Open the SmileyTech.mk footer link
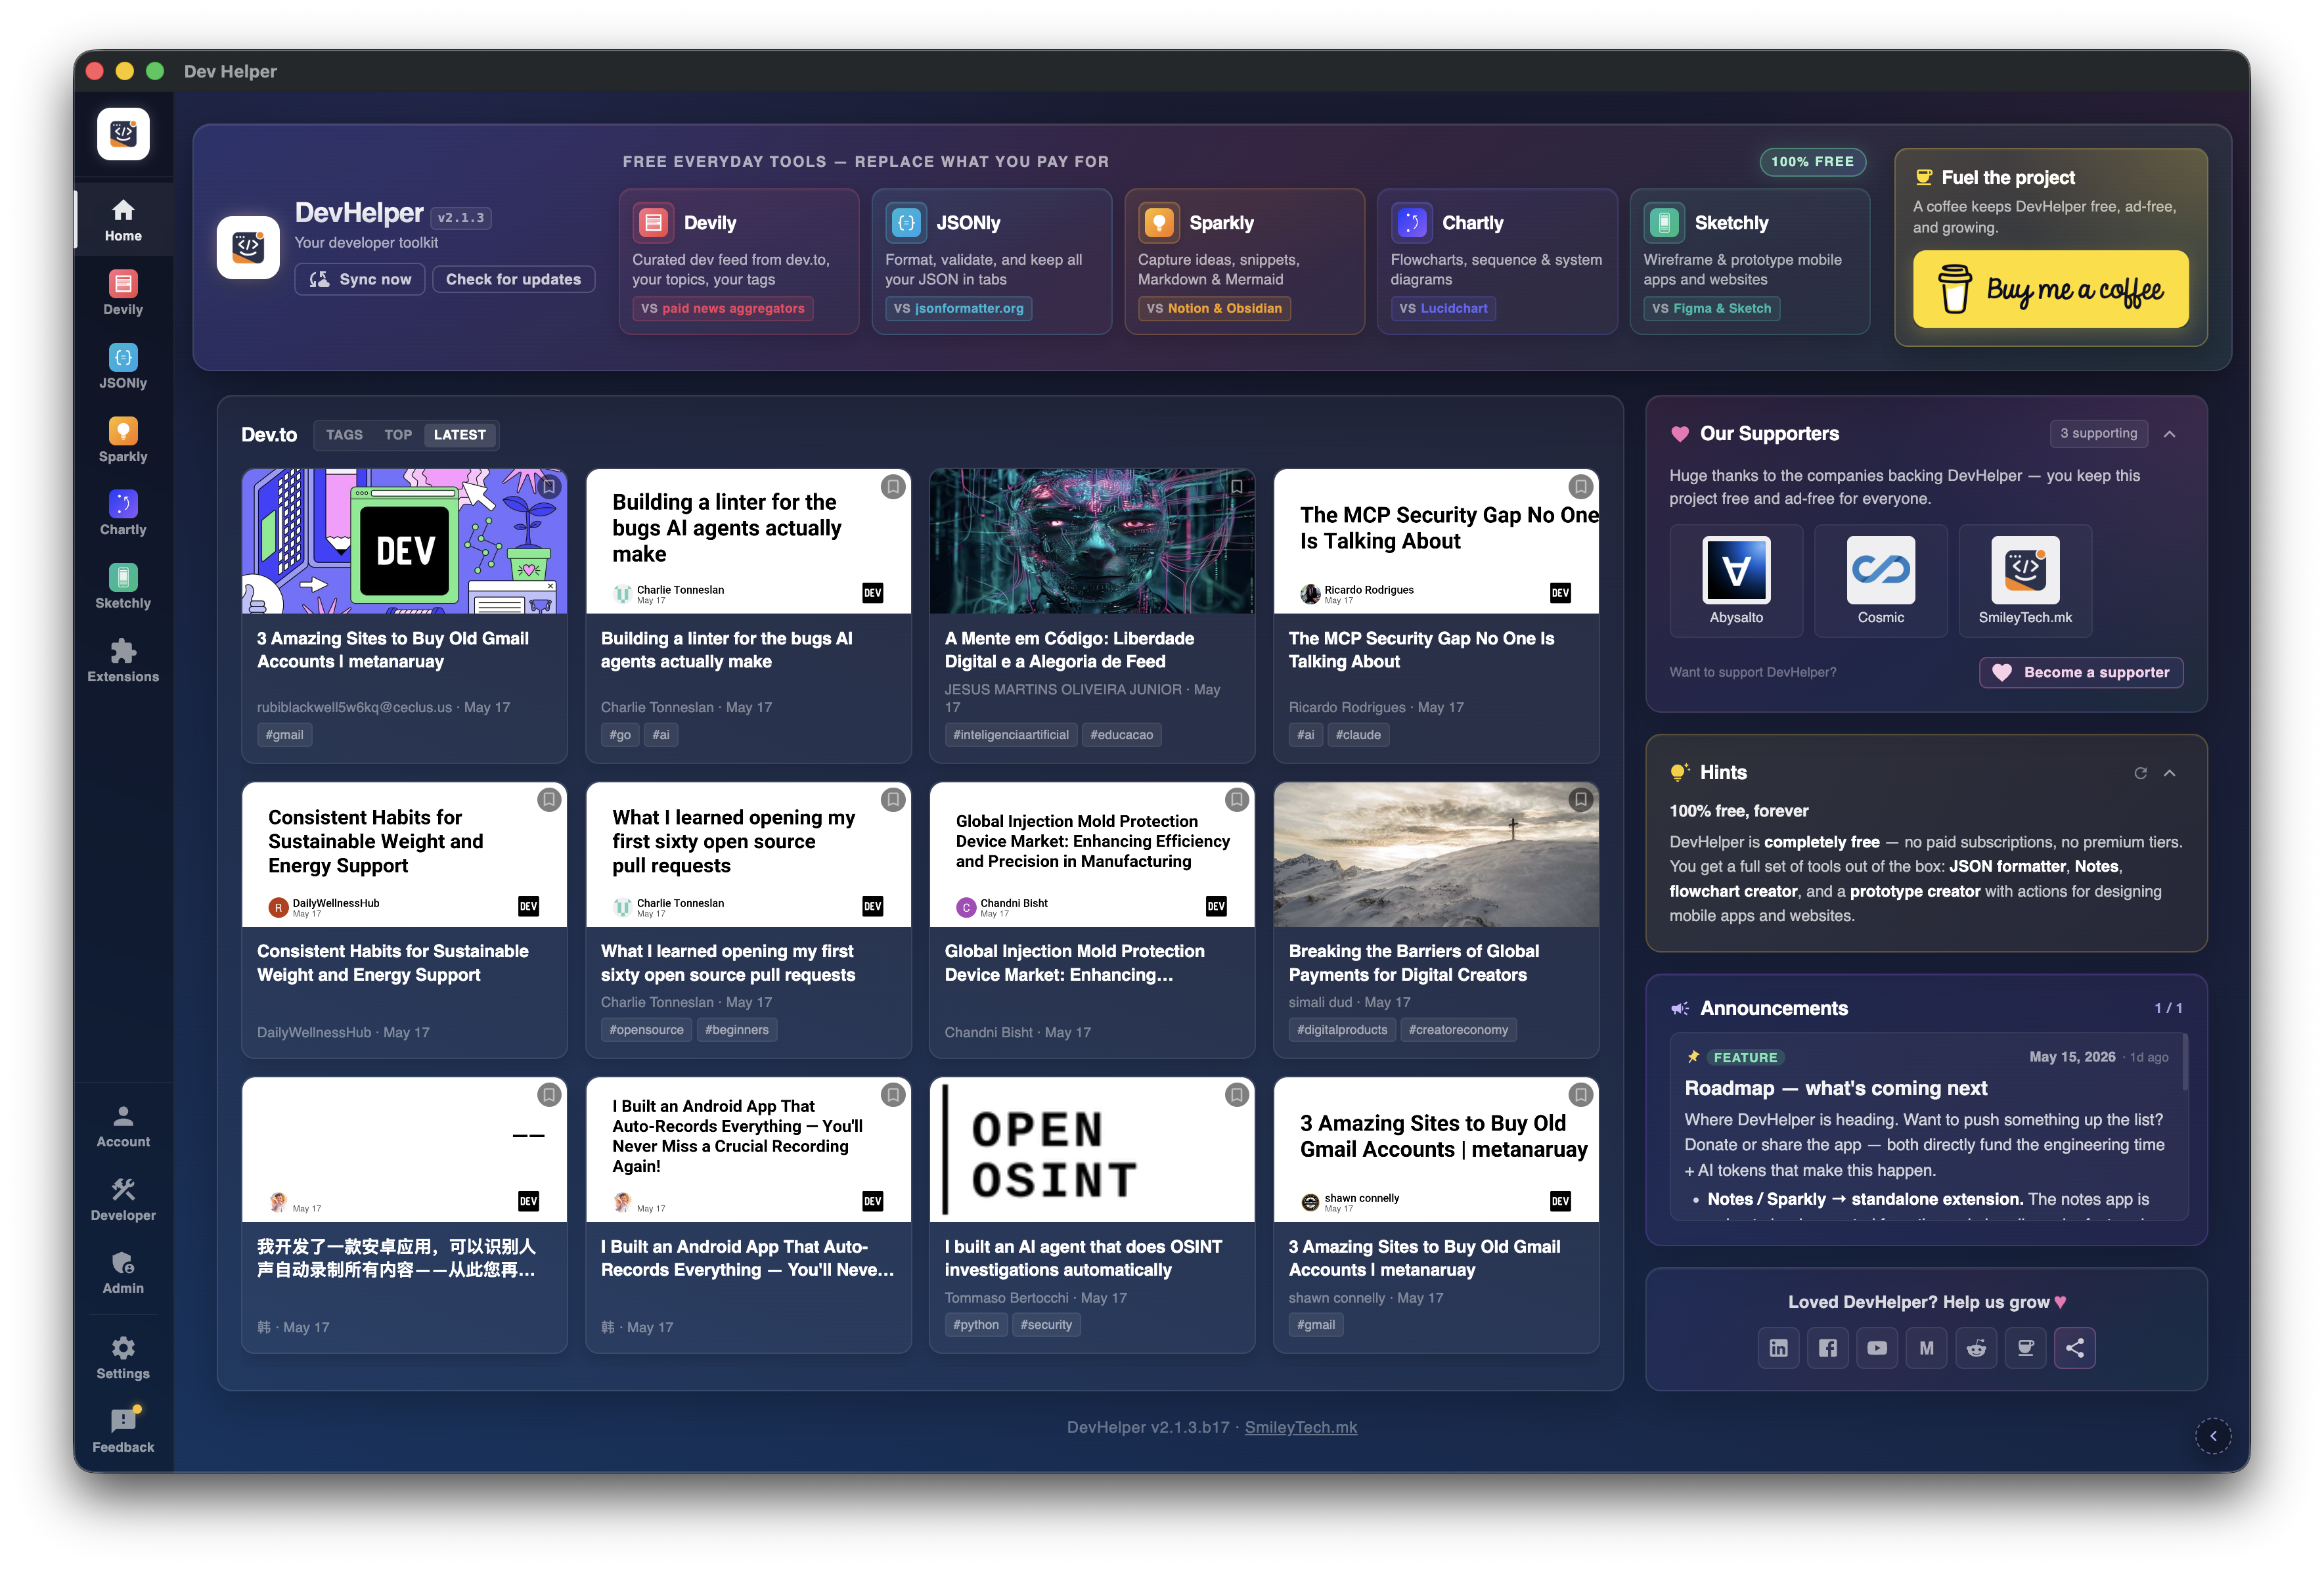 coord(1300,1427)
